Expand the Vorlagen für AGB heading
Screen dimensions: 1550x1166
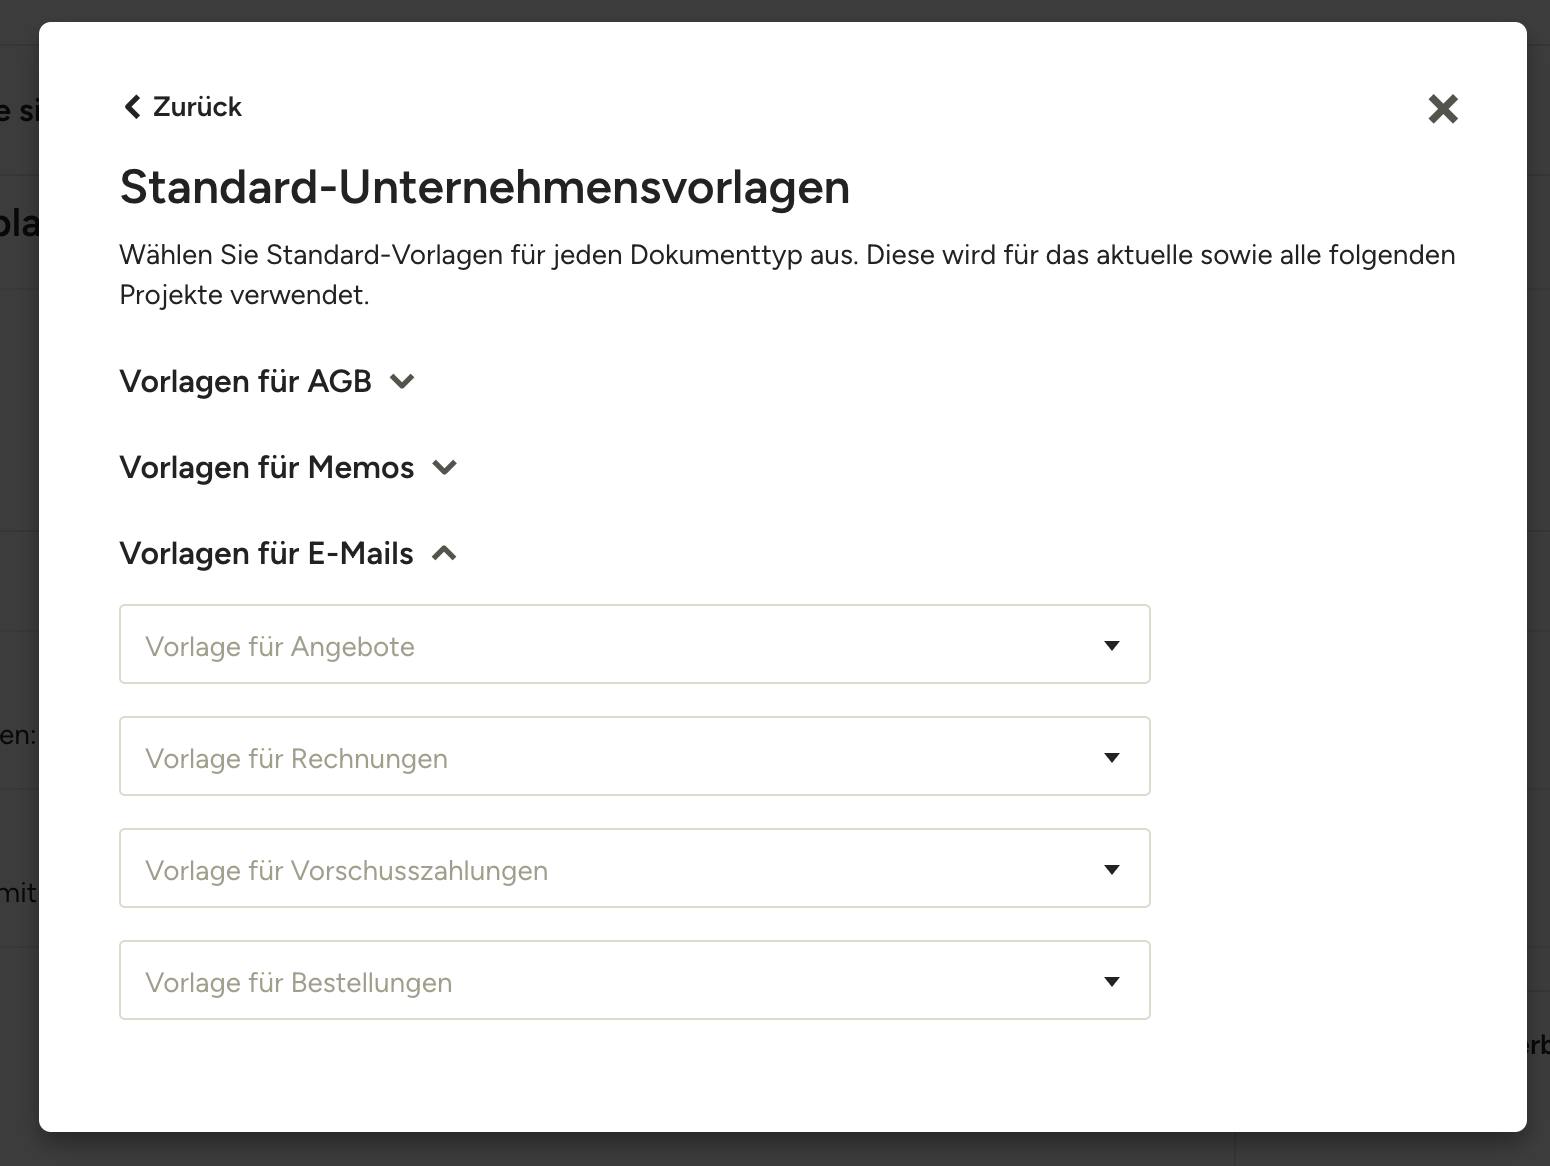click(x=246, y=381)
